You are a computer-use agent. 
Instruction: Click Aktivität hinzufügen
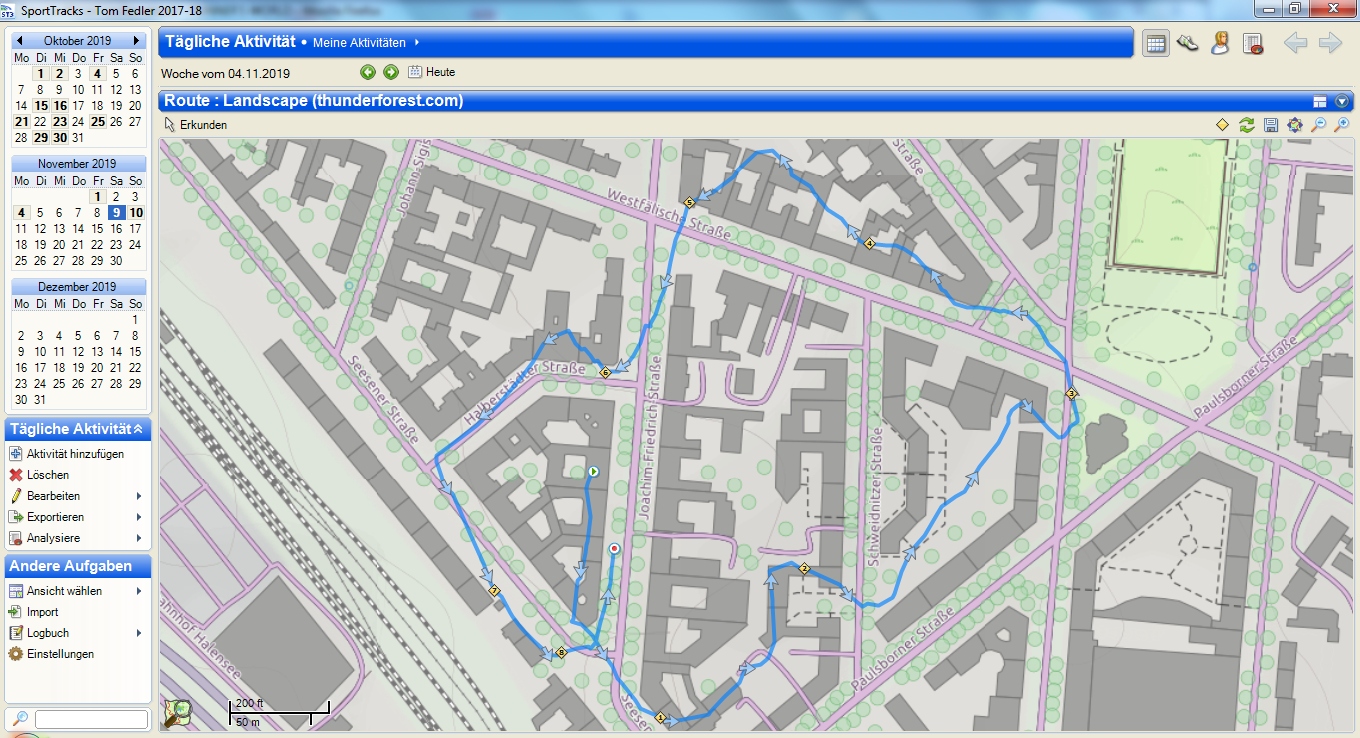(x=74, y=454)
